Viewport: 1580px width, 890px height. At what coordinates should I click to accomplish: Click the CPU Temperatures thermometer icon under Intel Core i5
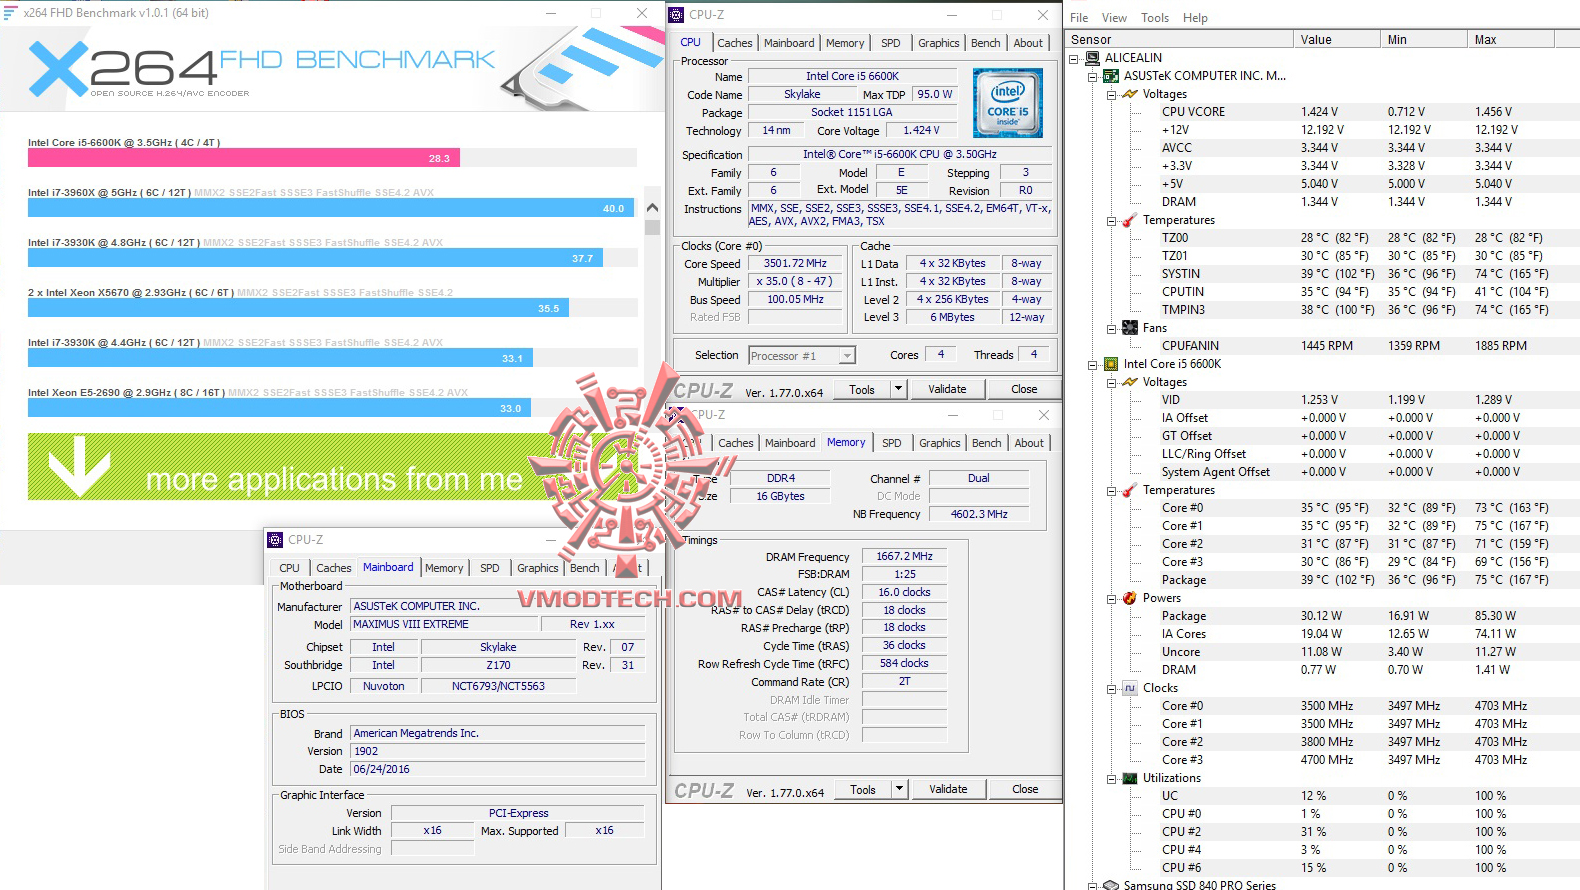tap(1130, 490)
